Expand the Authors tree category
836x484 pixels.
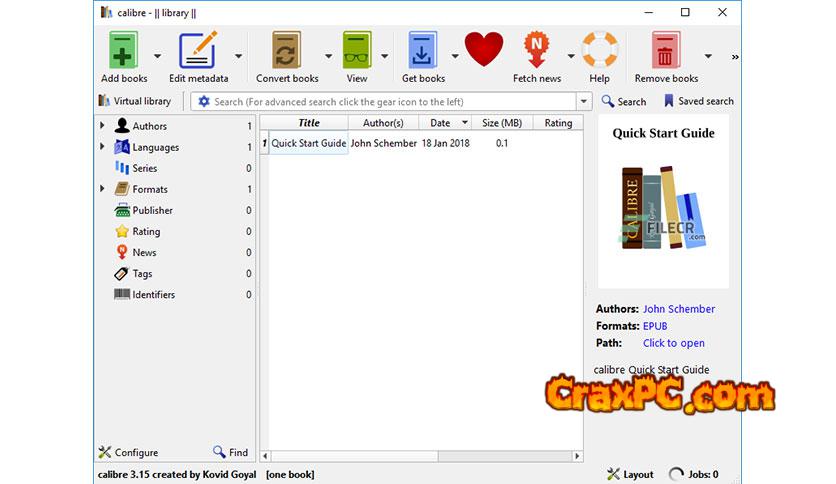(102, 126)
